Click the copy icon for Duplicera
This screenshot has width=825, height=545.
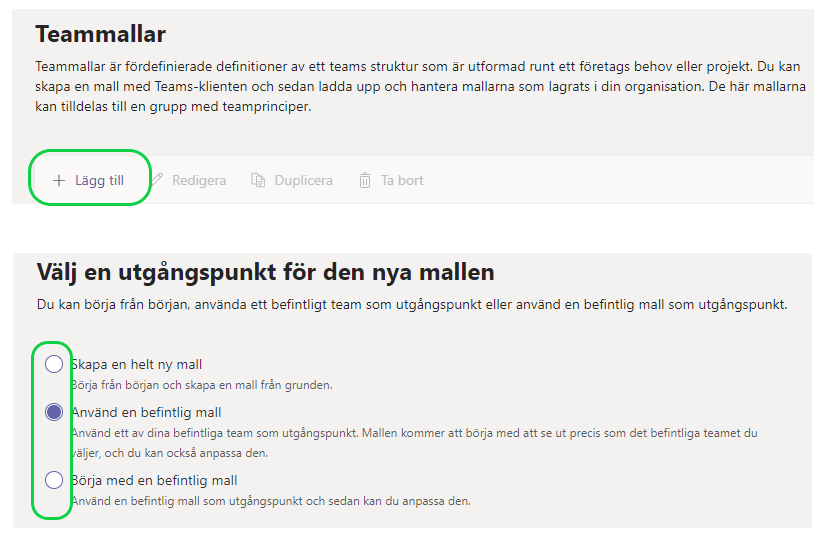coord(258,181)
